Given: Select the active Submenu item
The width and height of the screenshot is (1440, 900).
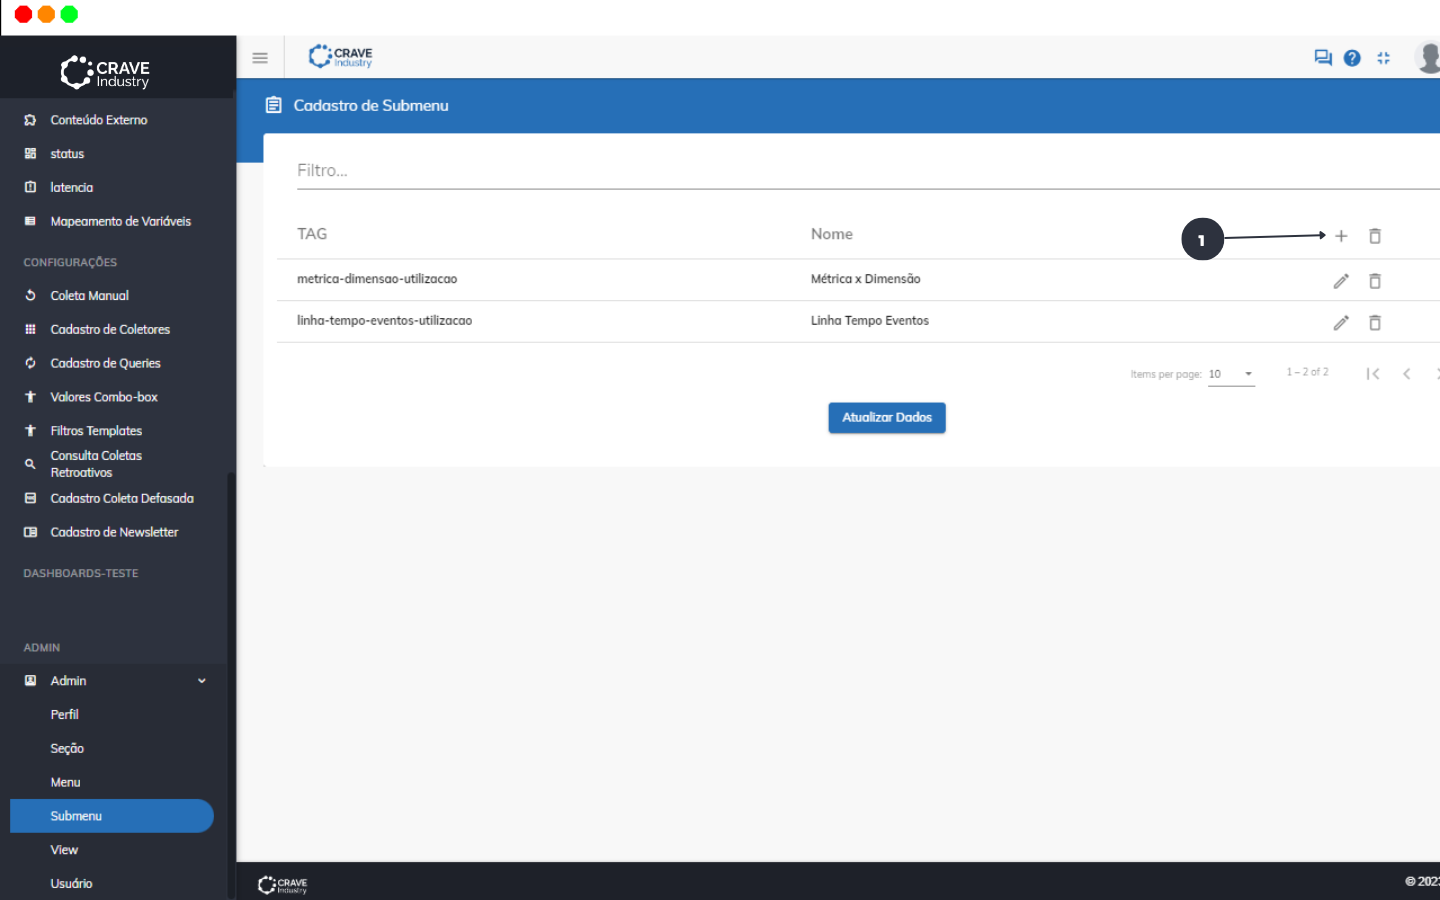Looking at the screenshot, I should (112, 816).
